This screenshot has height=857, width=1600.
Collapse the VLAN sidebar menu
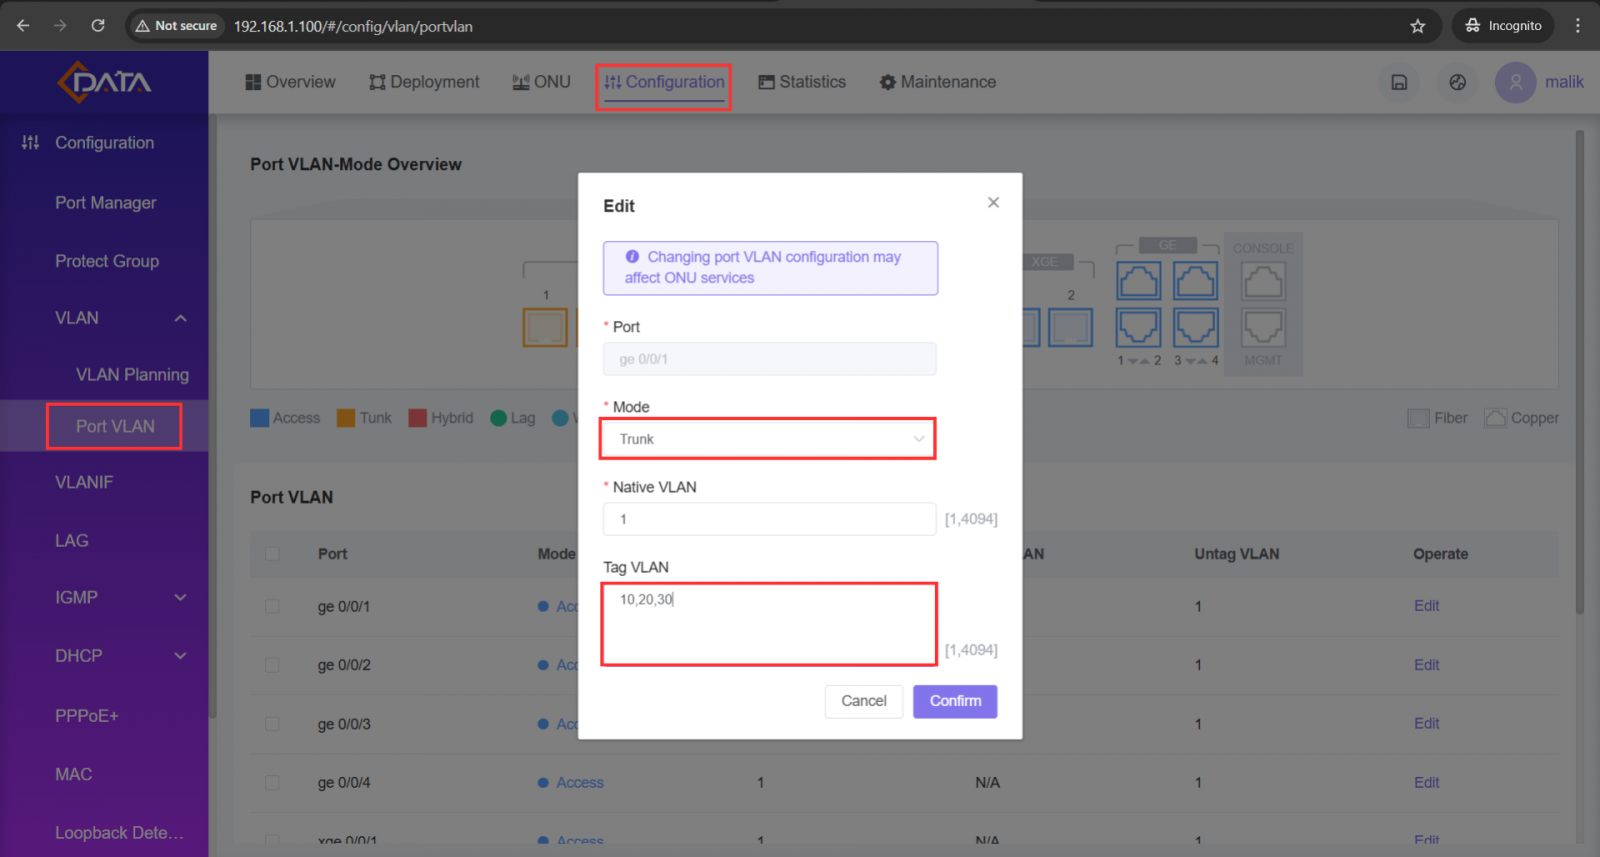(180, 318)
